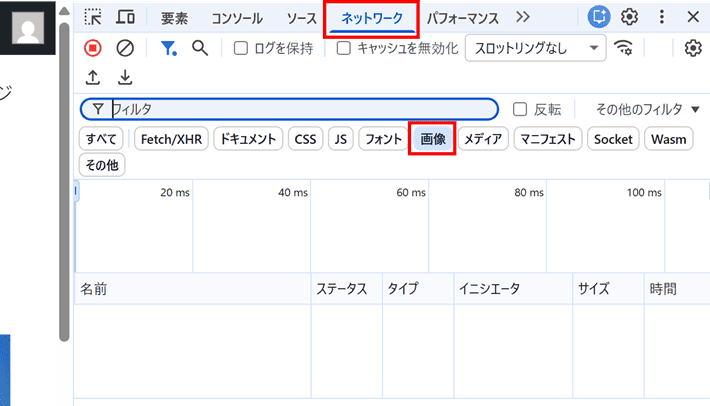
Task: Filter requests by Socket
Action: [613, 139]
